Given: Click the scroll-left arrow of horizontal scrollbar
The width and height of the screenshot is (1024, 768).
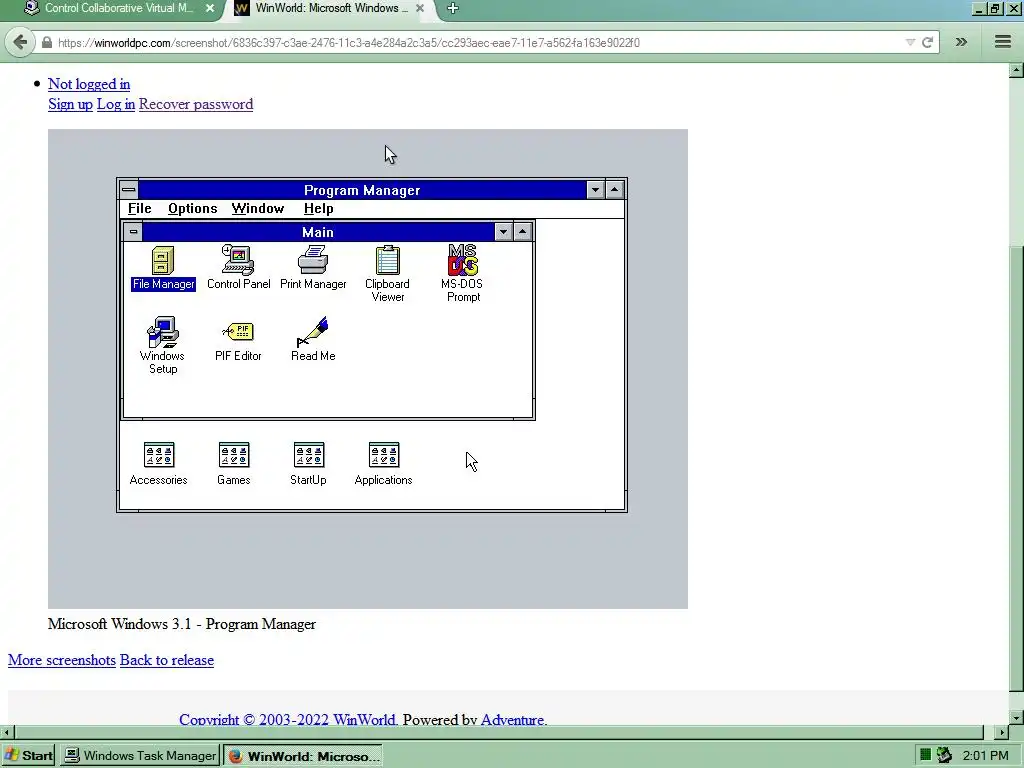Looking at the screenshot, I should point(7,732).
